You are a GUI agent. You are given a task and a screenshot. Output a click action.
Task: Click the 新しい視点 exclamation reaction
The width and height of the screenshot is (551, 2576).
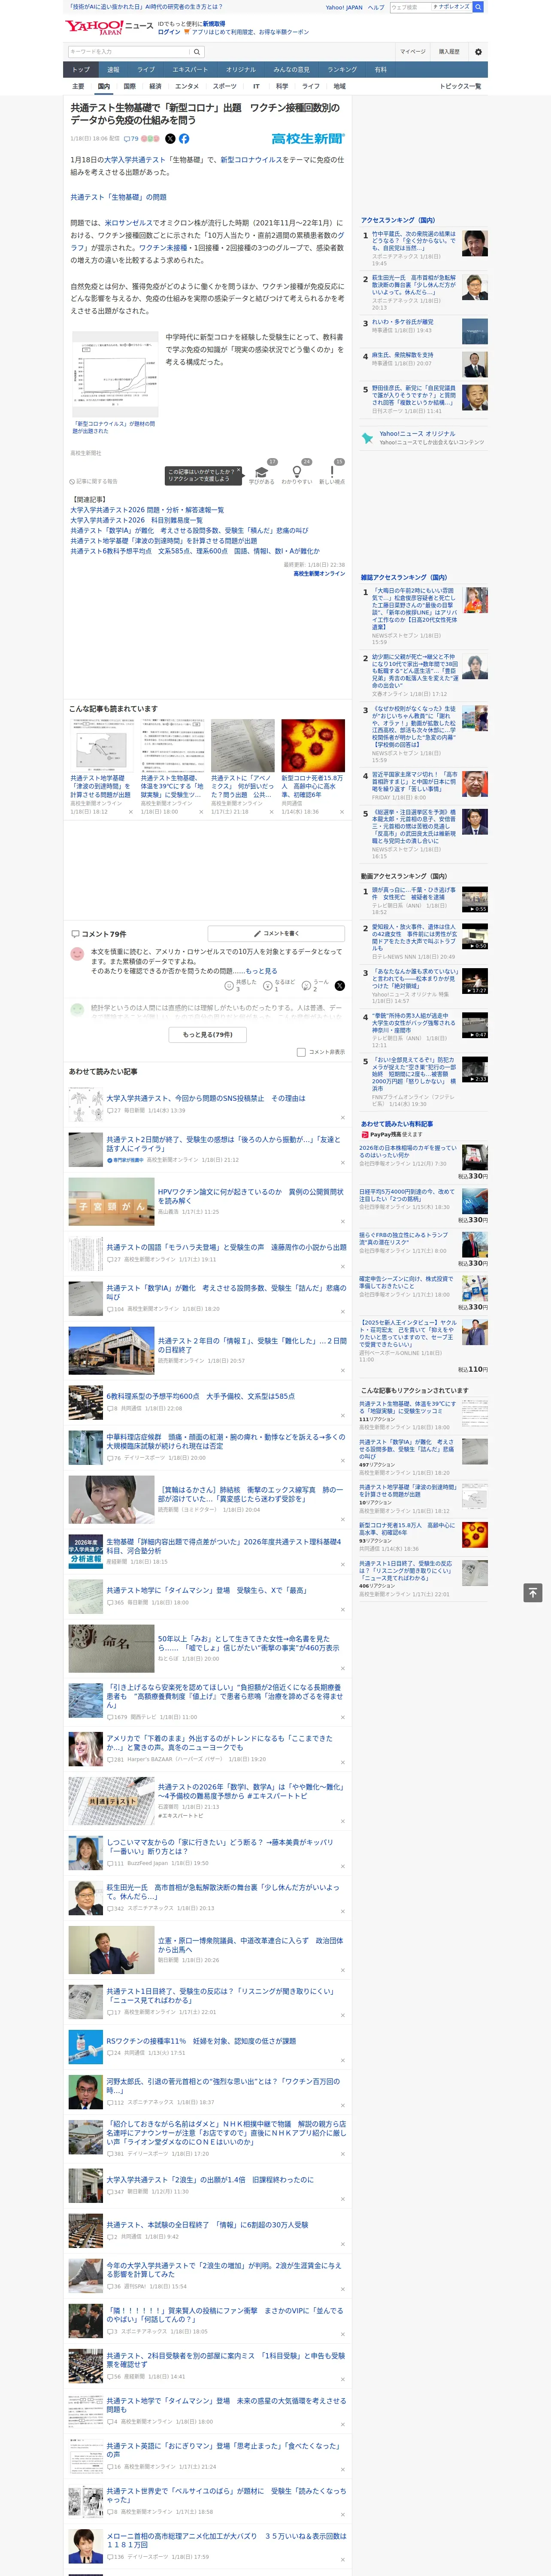click(332, 473)
